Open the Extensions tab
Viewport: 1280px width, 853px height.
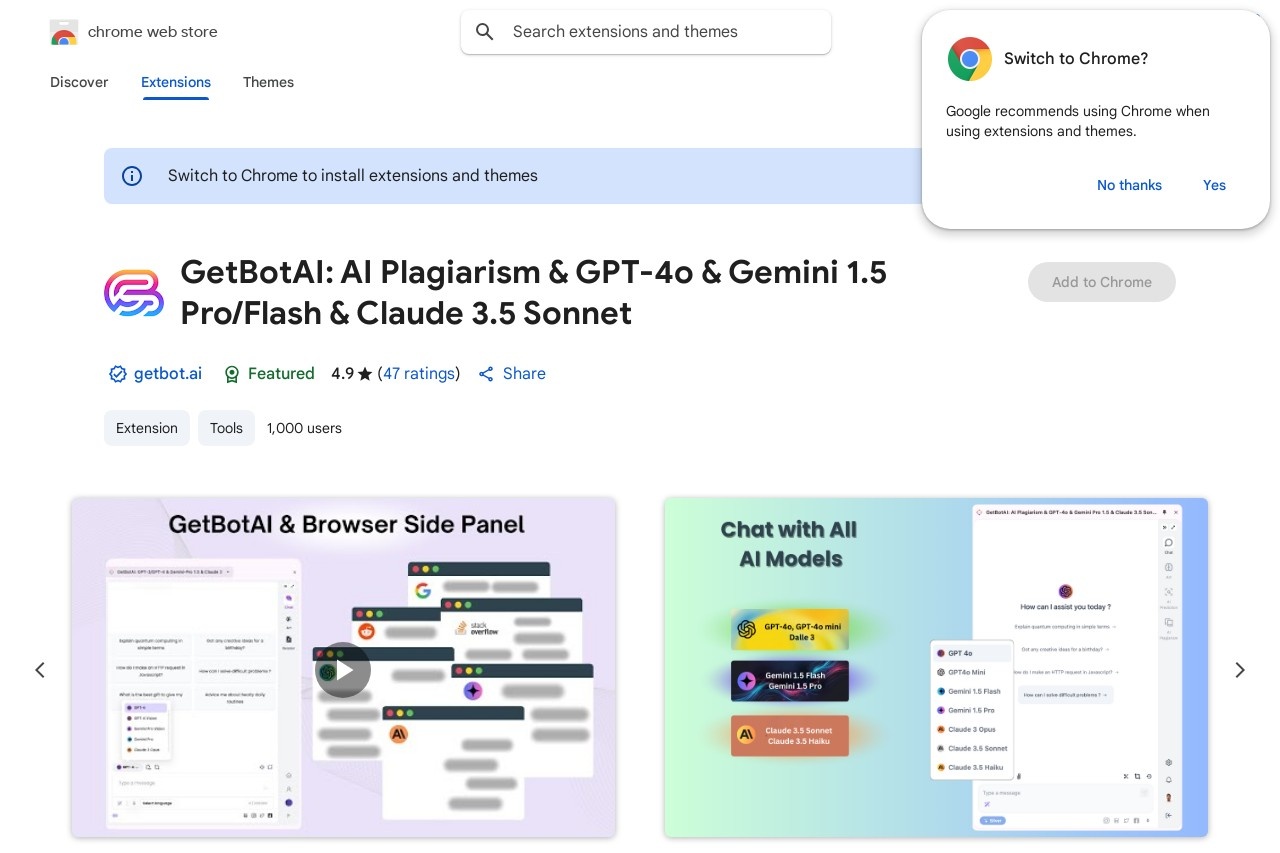pos(176,82)
